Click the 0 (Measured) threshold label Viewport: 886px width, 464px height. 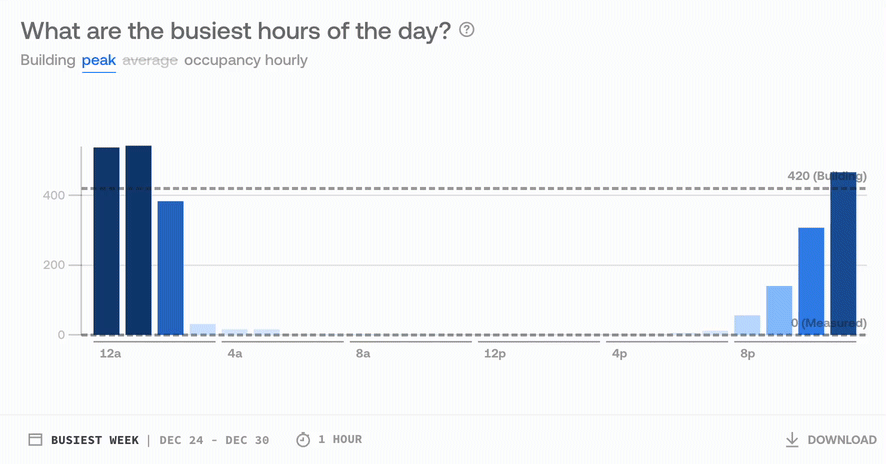(828, 323)
